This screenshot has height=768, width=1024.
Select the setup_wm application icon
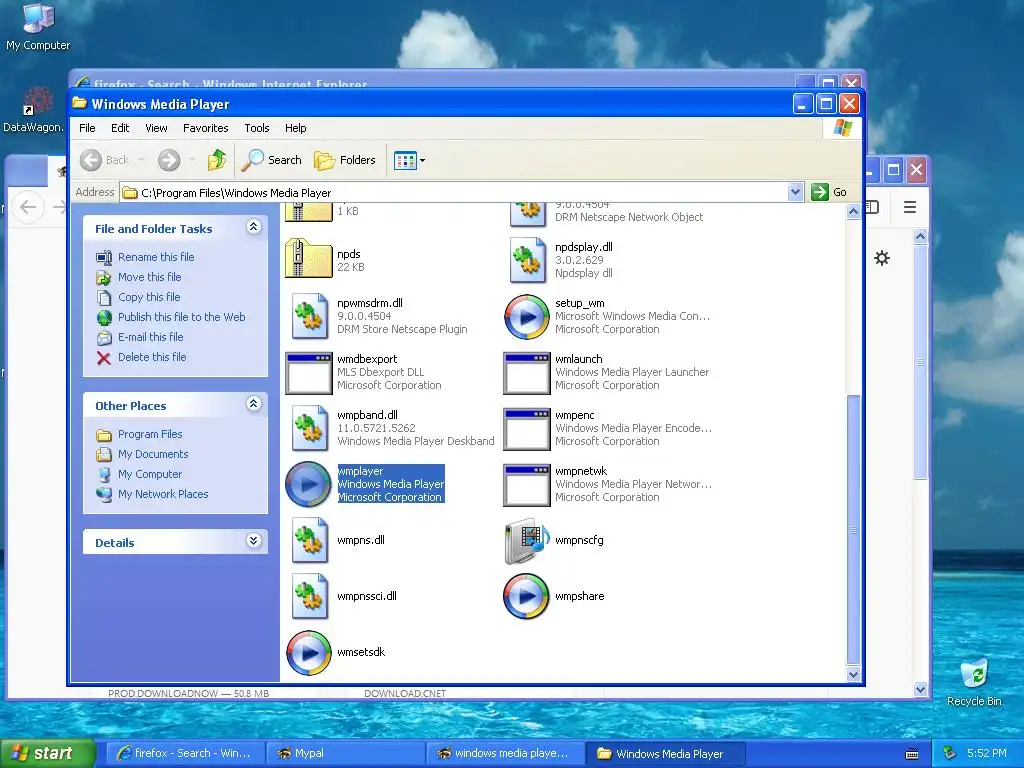coord(526,317)
